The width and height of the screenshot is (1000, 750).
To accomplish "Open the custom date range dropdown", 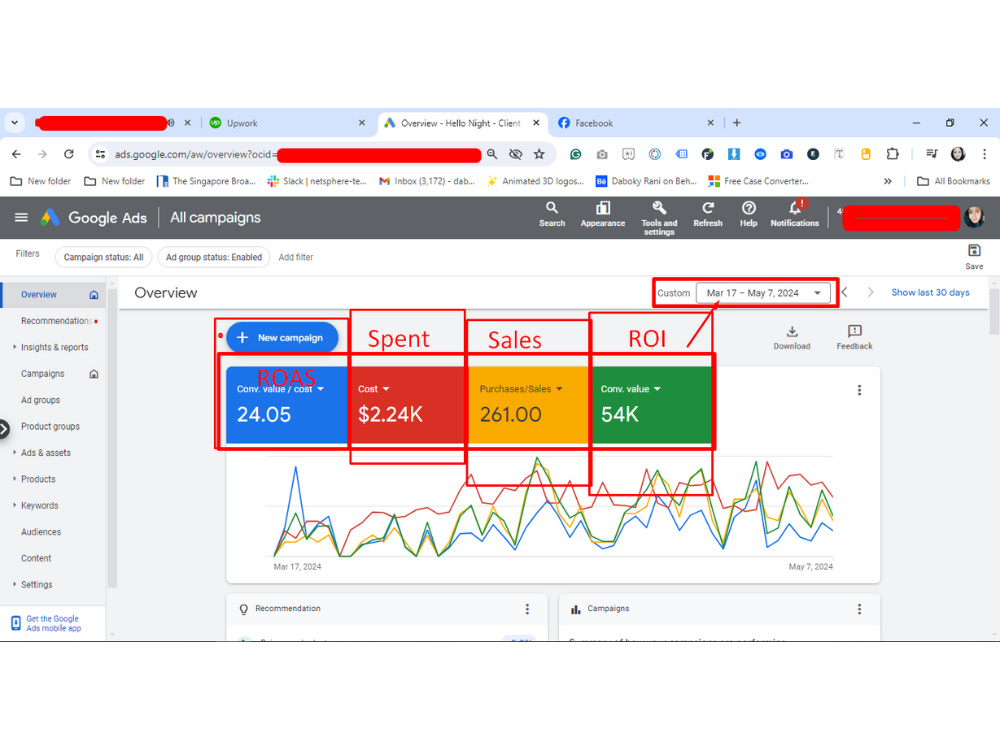I will pos(763,293).
